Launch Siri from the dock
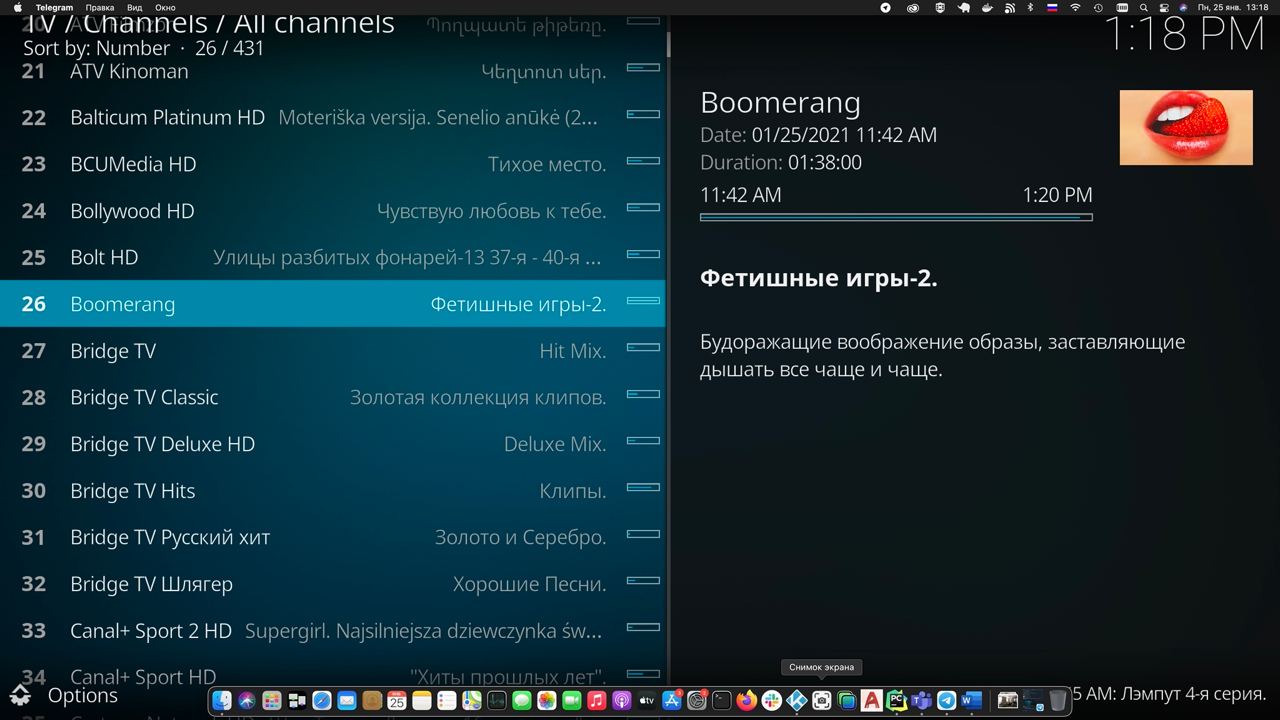The width and height of the screenshot is (1280, 720). click(x=247, y=701)
